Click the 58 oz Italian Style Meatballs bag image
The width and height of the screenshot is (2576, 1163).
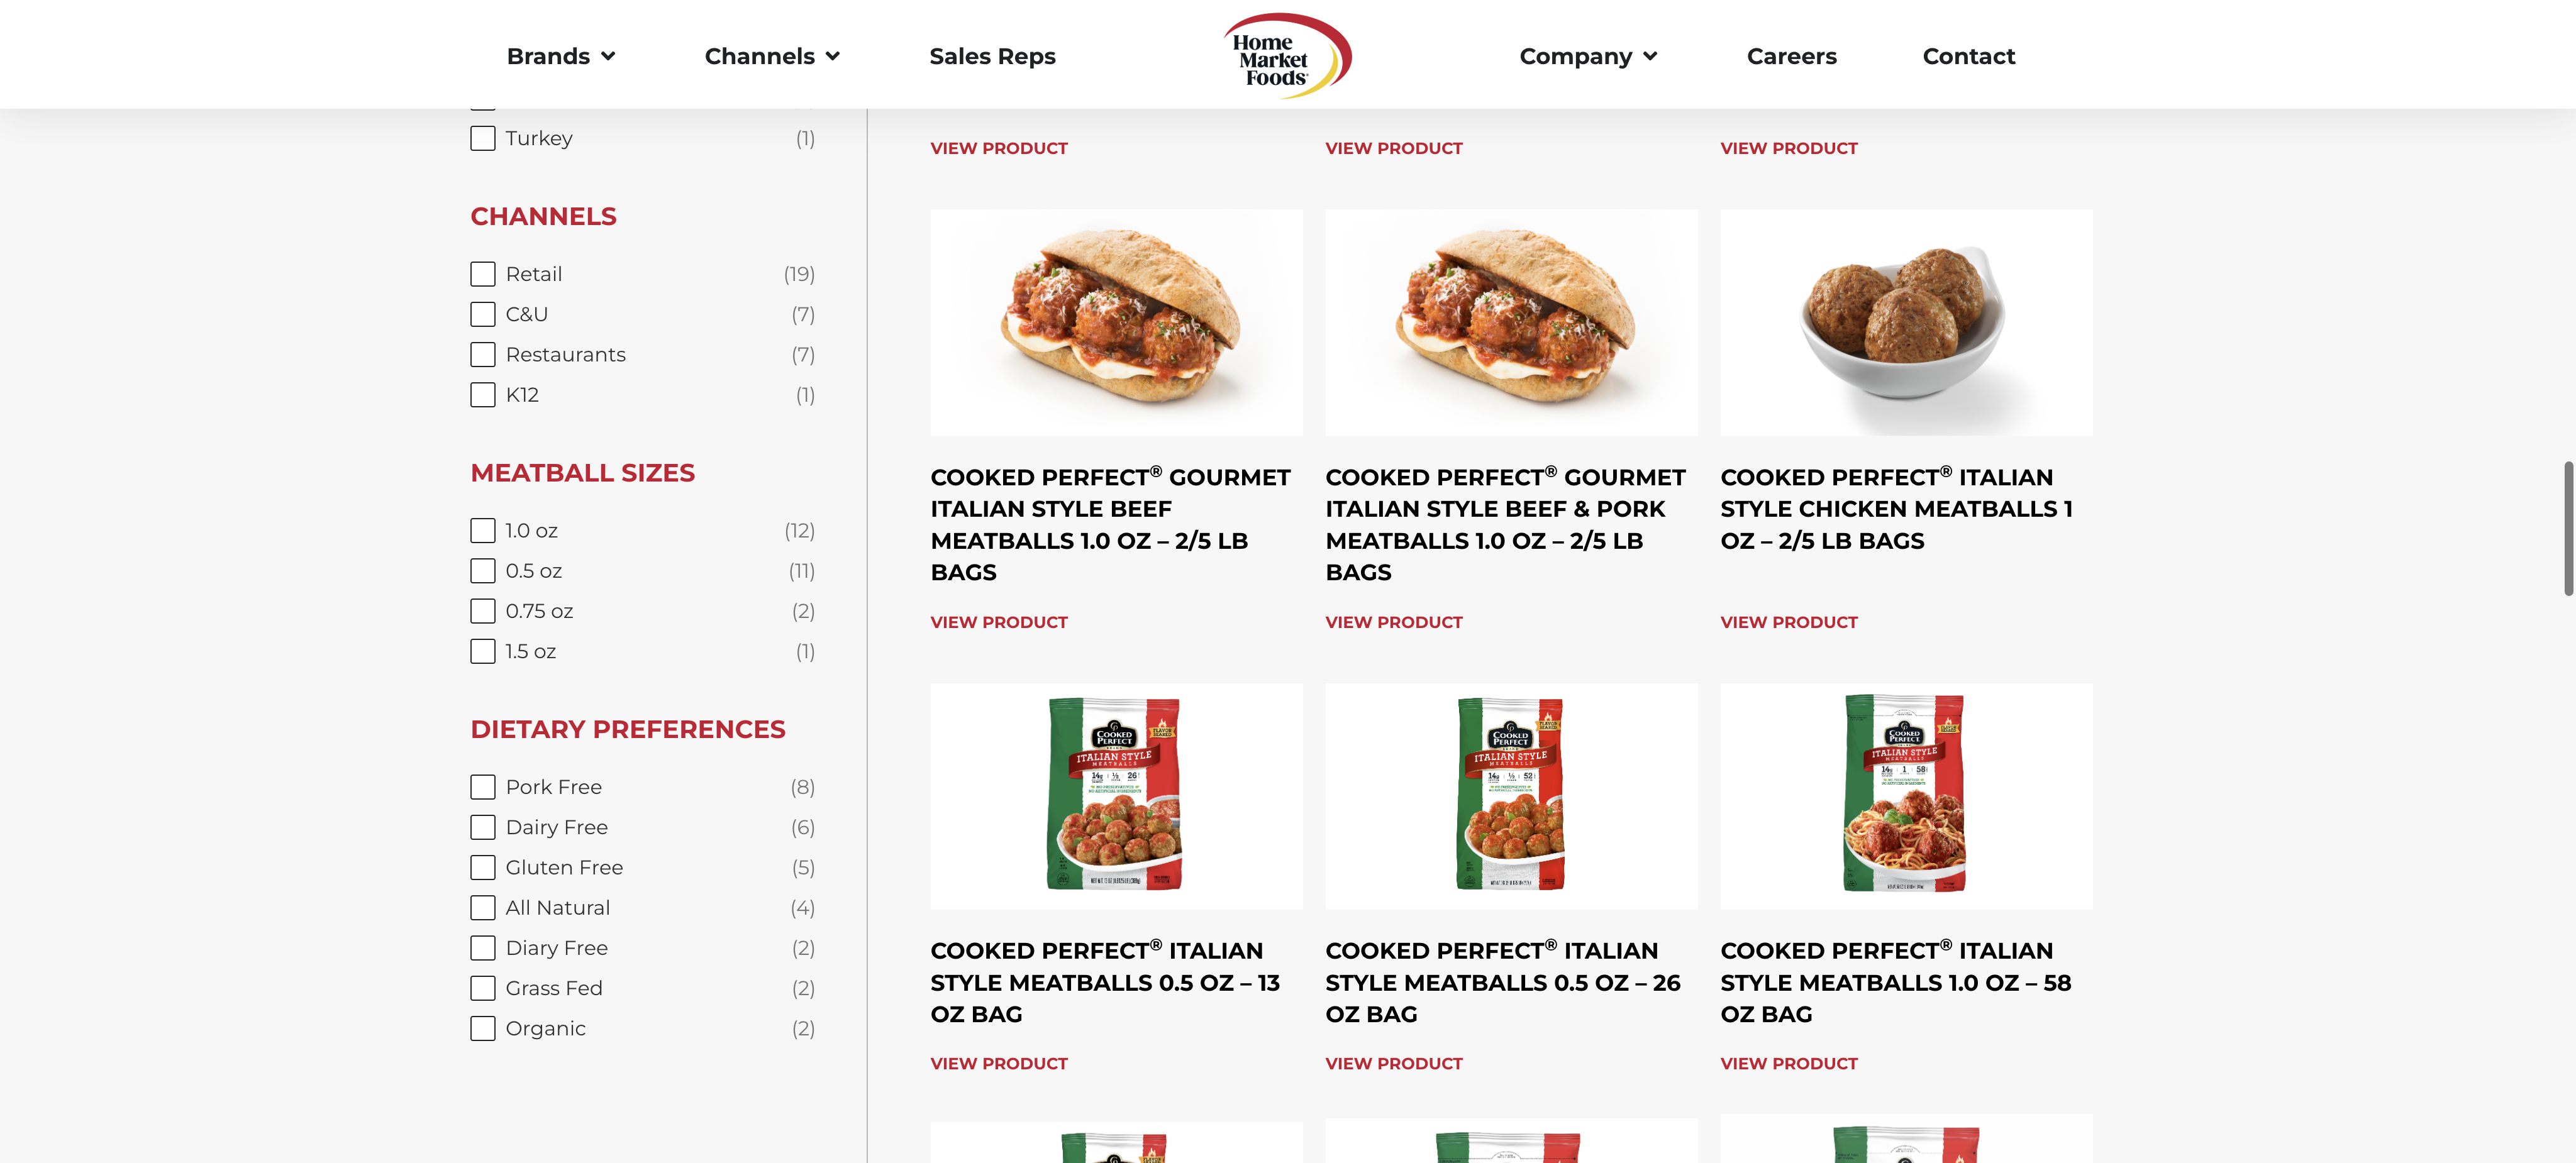pyautogui.click(x=1906, y=796)
